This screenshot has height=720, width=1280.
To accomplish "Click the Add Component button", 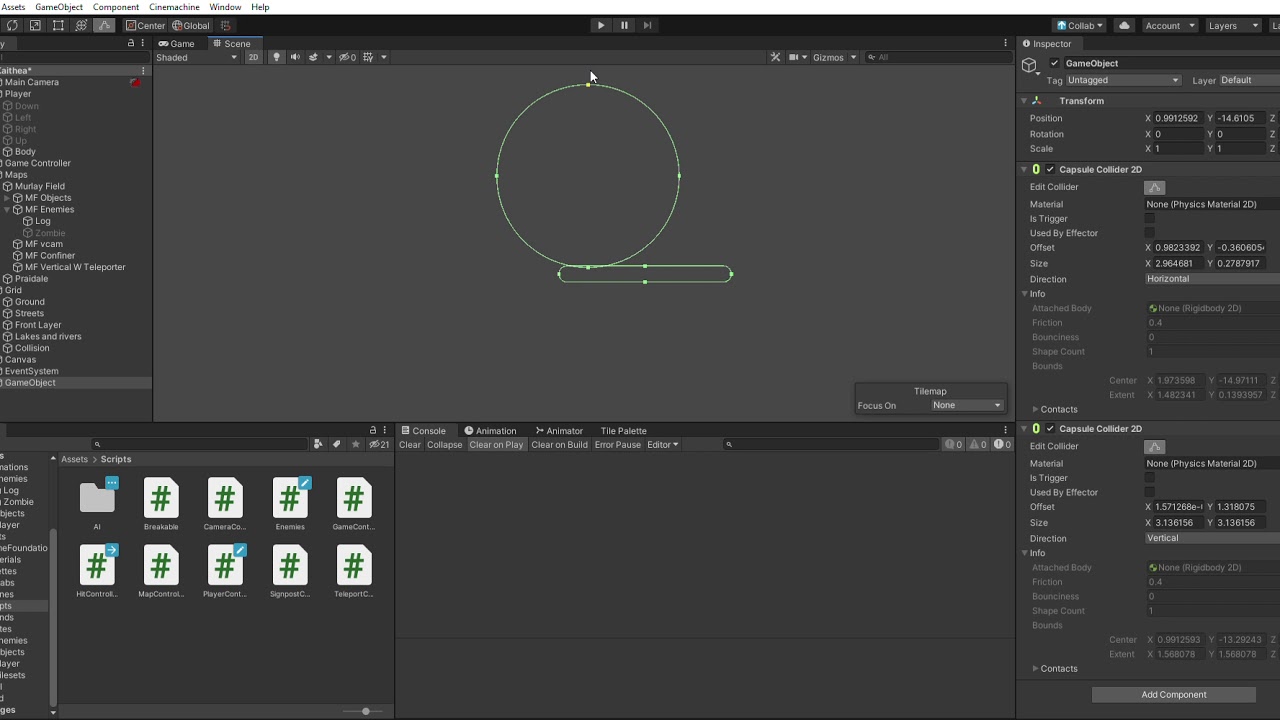I will click(1173, 694).
